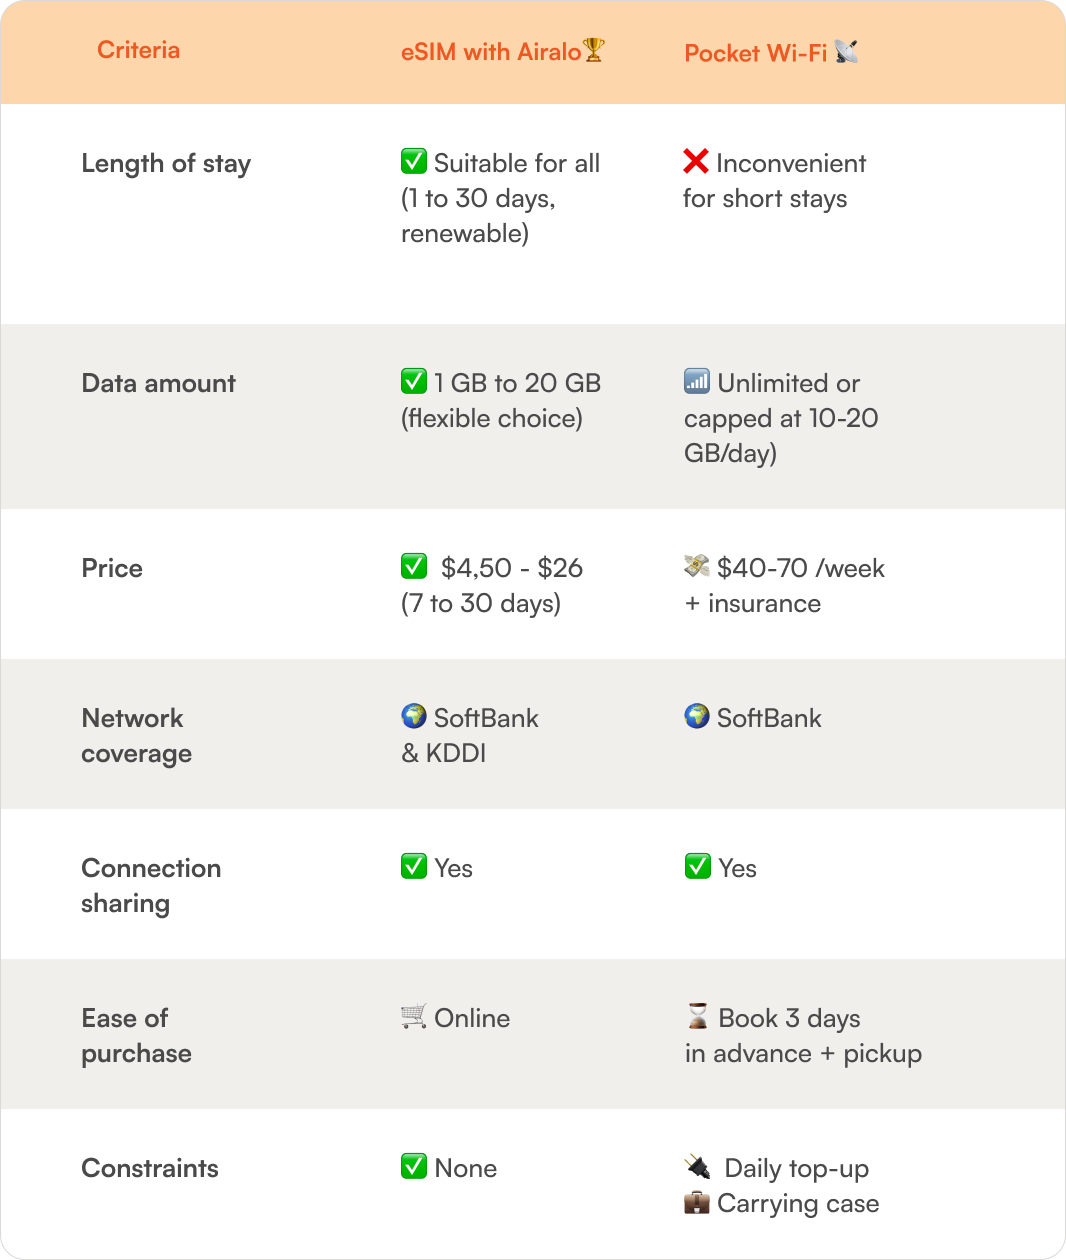
Task: Click the signal bars icon beside Unlimited
Action: tap(697, 381)
